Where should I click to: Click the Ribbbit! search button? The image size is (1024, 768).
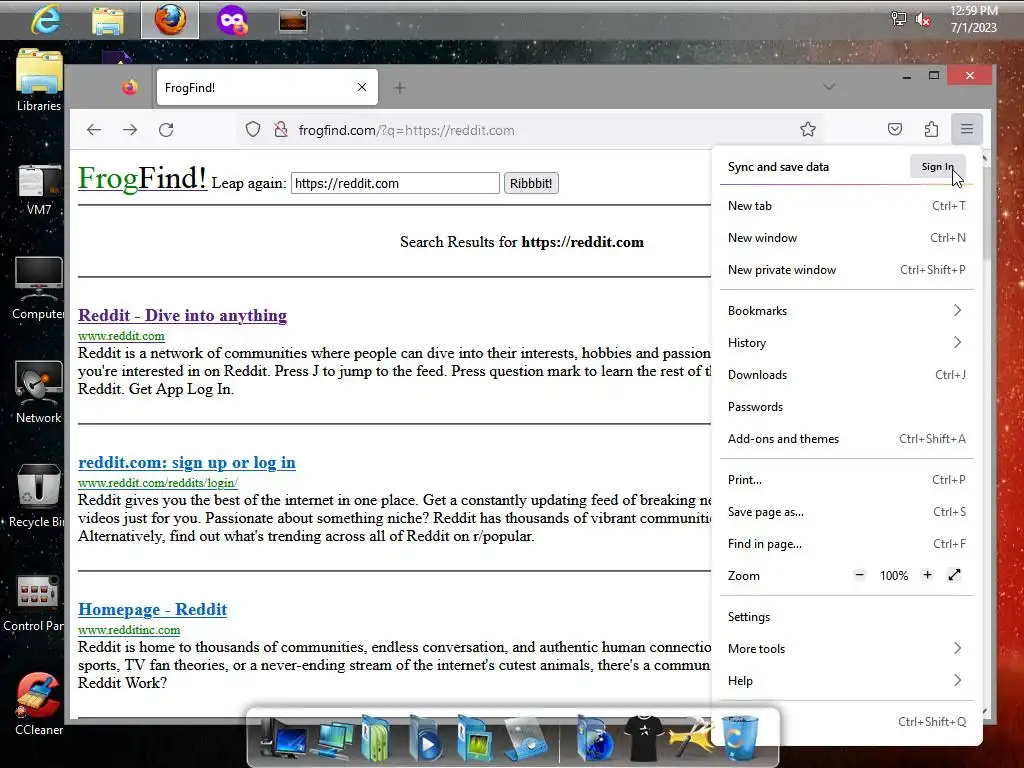pyautogui.click(x=531, y=184)
